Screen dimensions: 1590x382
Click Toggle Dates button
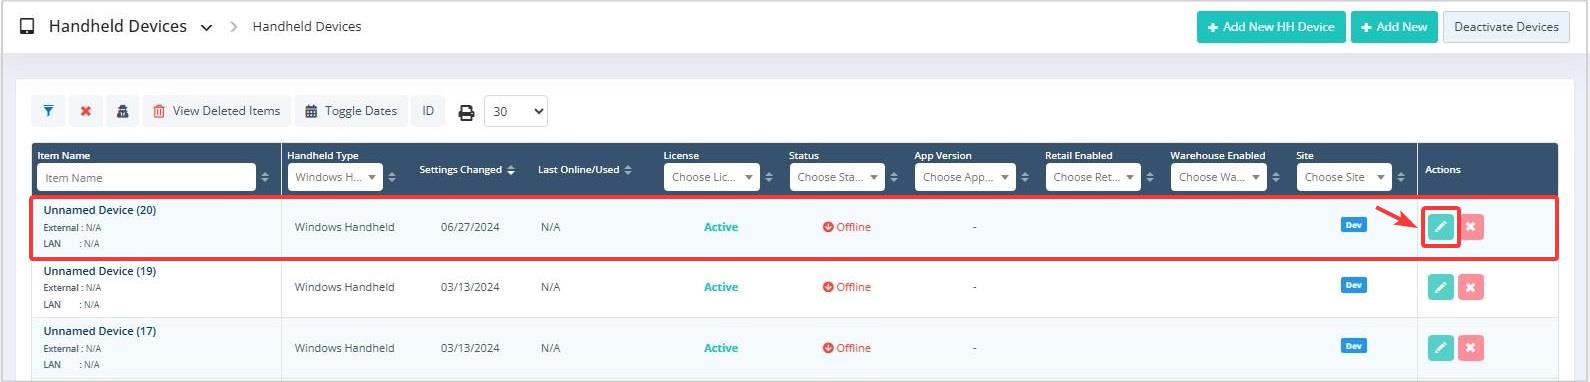click(351, 111)
